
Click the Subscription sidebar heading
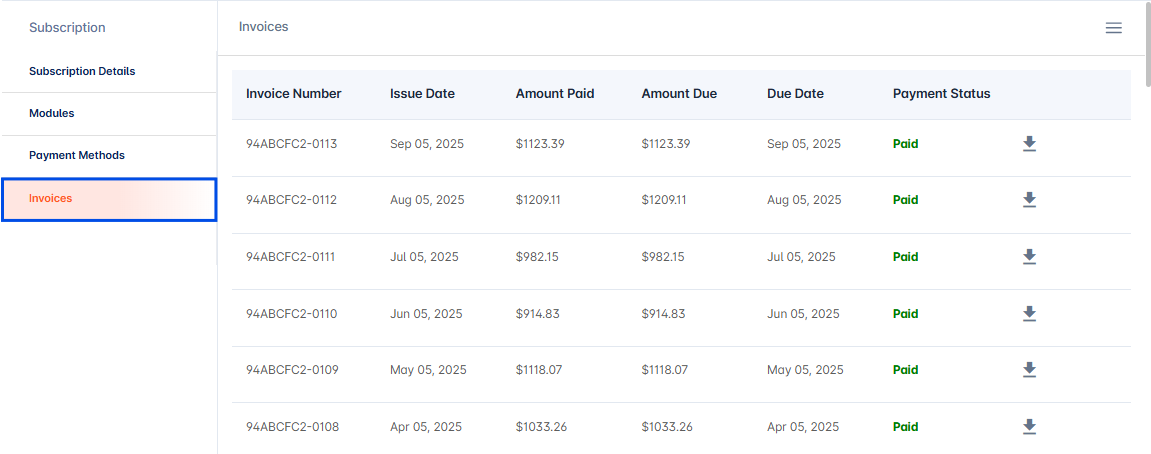click(67, 28)
